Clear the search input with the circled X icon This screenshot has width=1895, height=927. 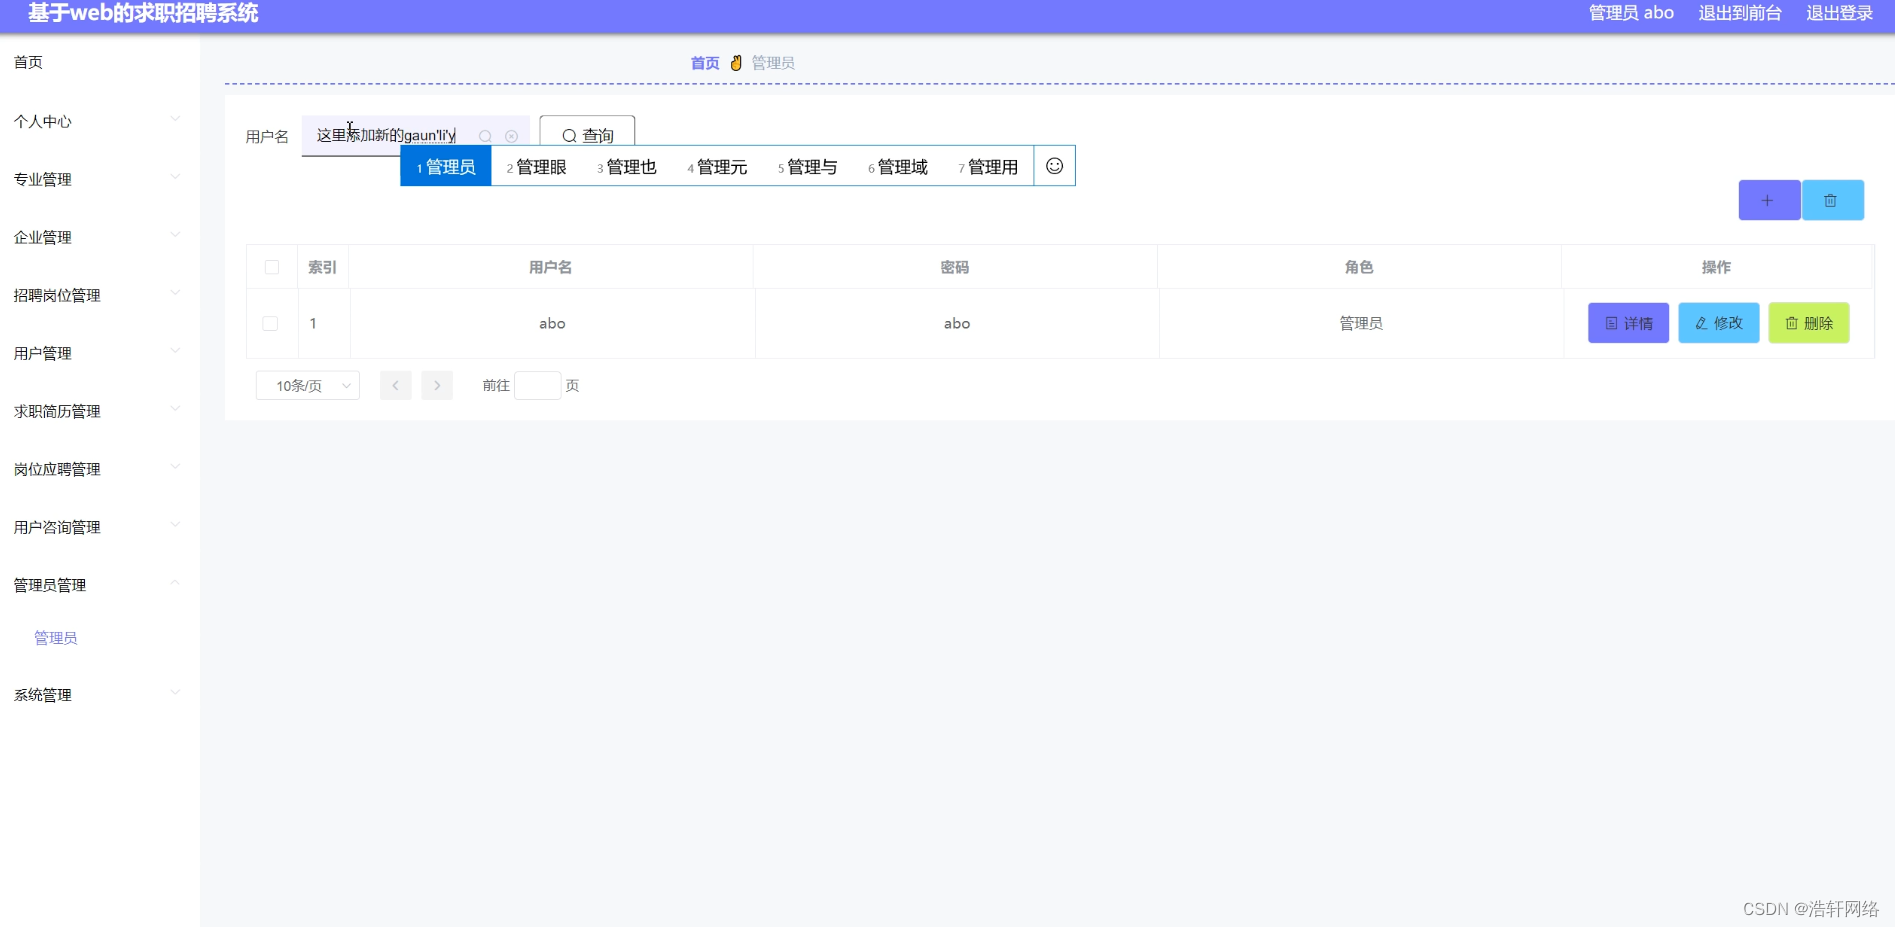[x=512, y=136]
